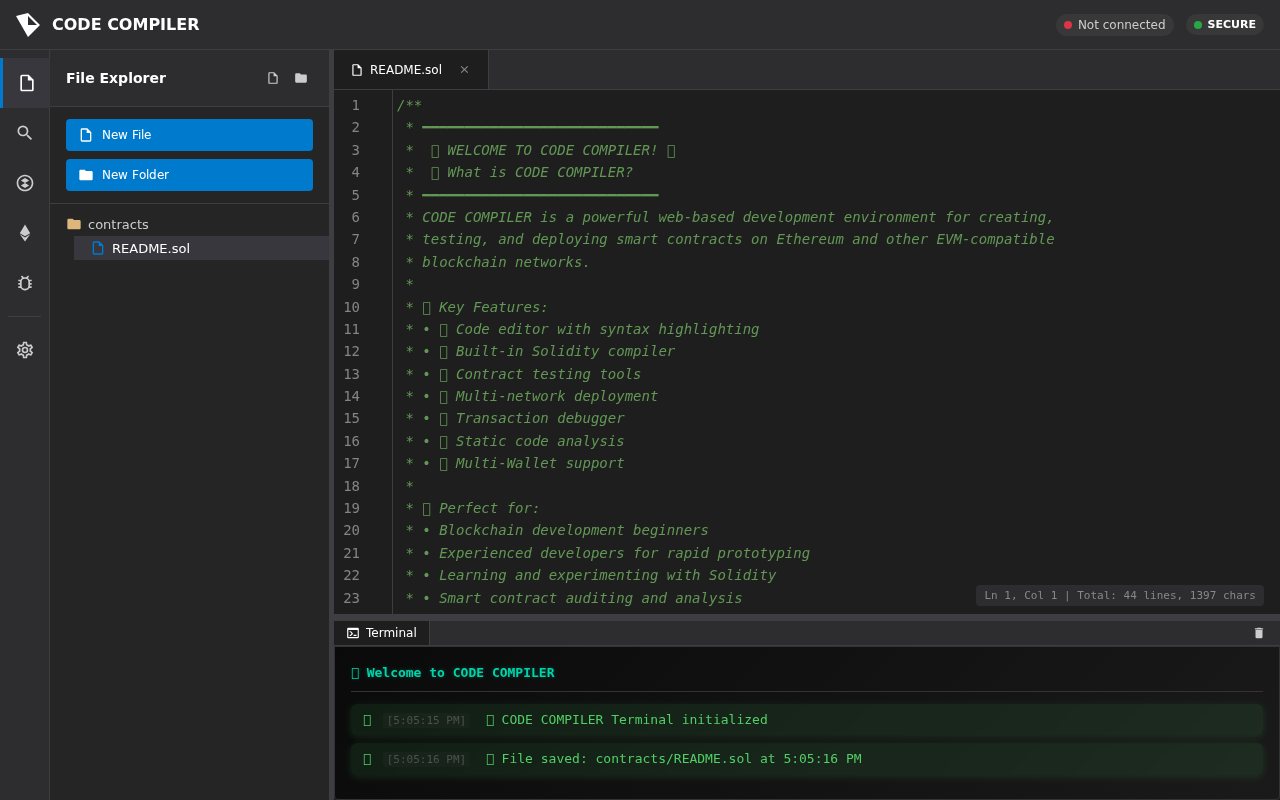Viewport: 1280px width, 800px height.
Task: Click line number 10 in gutter
Action: coord(351,307)
